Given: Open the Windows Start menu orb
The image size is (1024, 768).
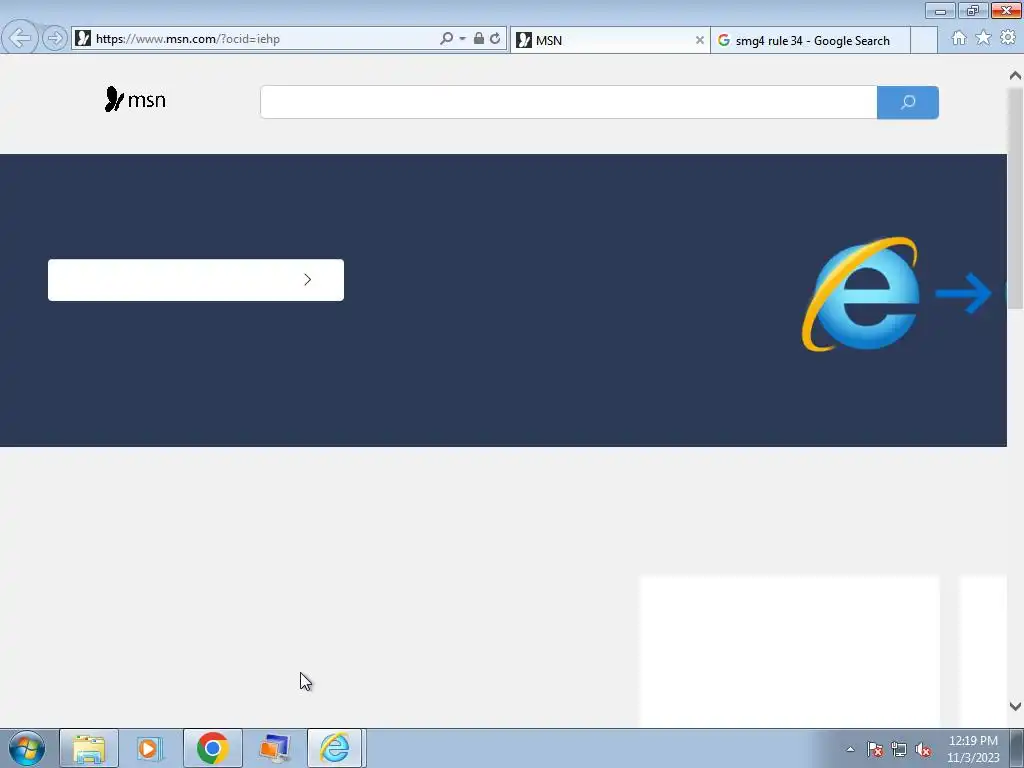Looking at the screenshot, I should (27, 748).
